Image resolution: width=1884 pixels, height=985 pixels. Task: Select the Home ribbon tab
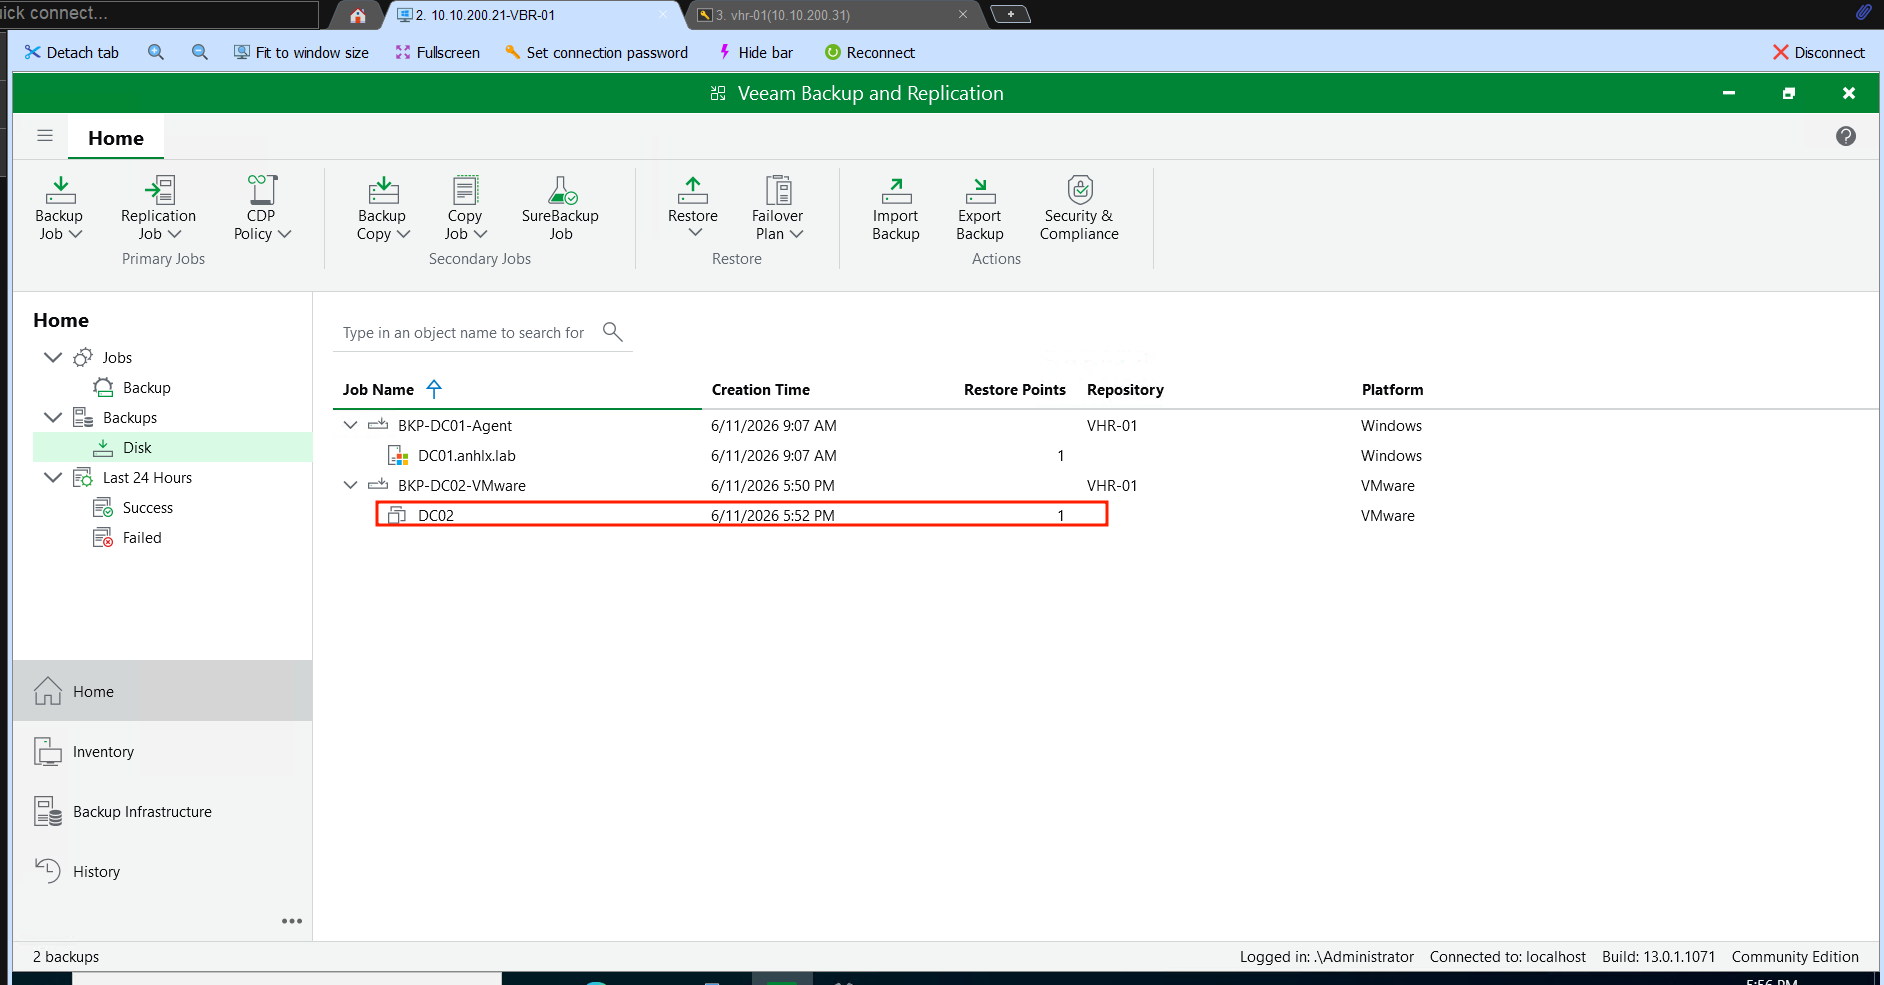(116, 138)
